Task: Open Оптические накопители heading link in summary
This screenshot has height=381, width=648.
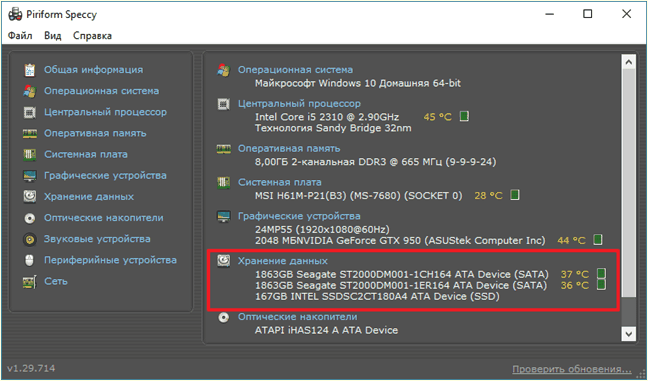Action: [298, 317]
